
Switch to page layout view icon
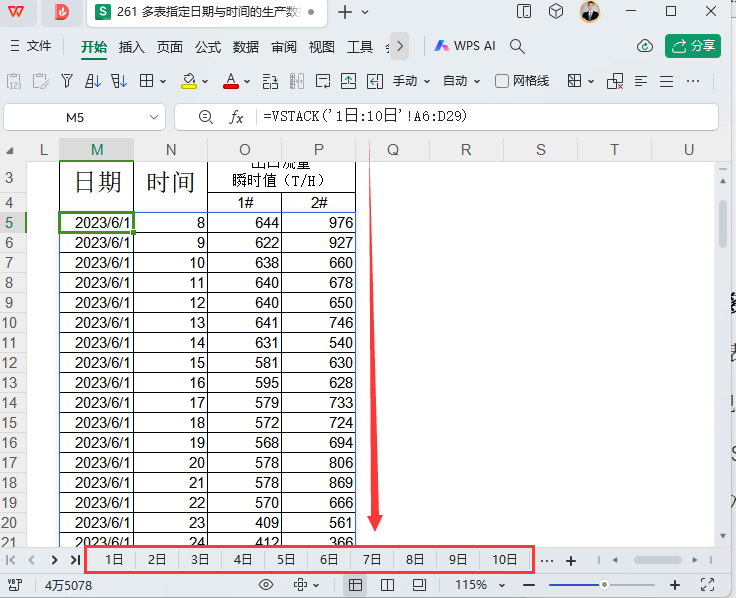[419, 585]
